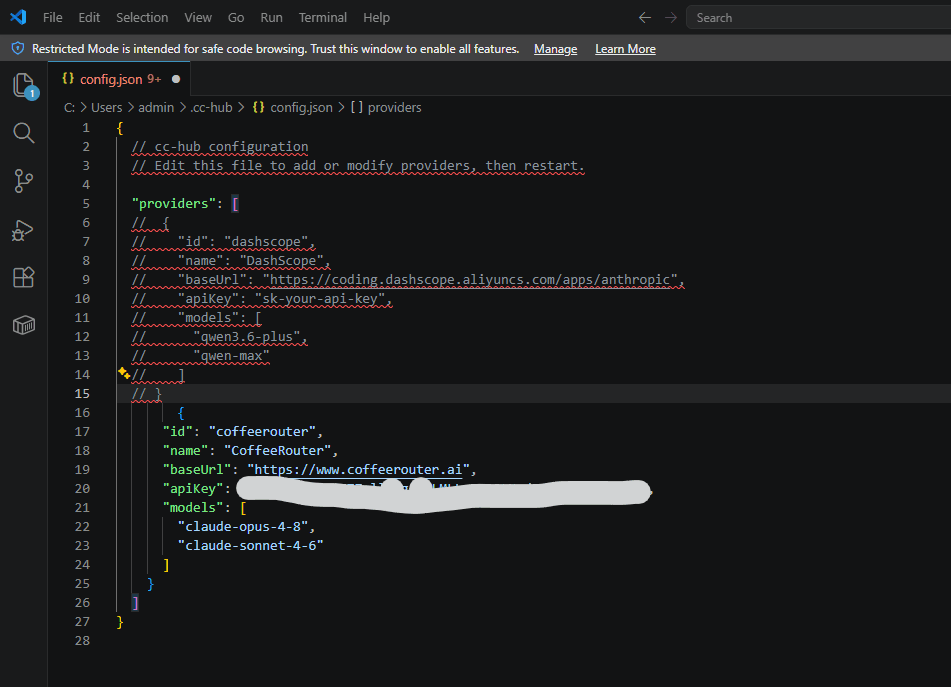Go back with the left arrow
Screen dimensions: 951x687
point(645,18)
